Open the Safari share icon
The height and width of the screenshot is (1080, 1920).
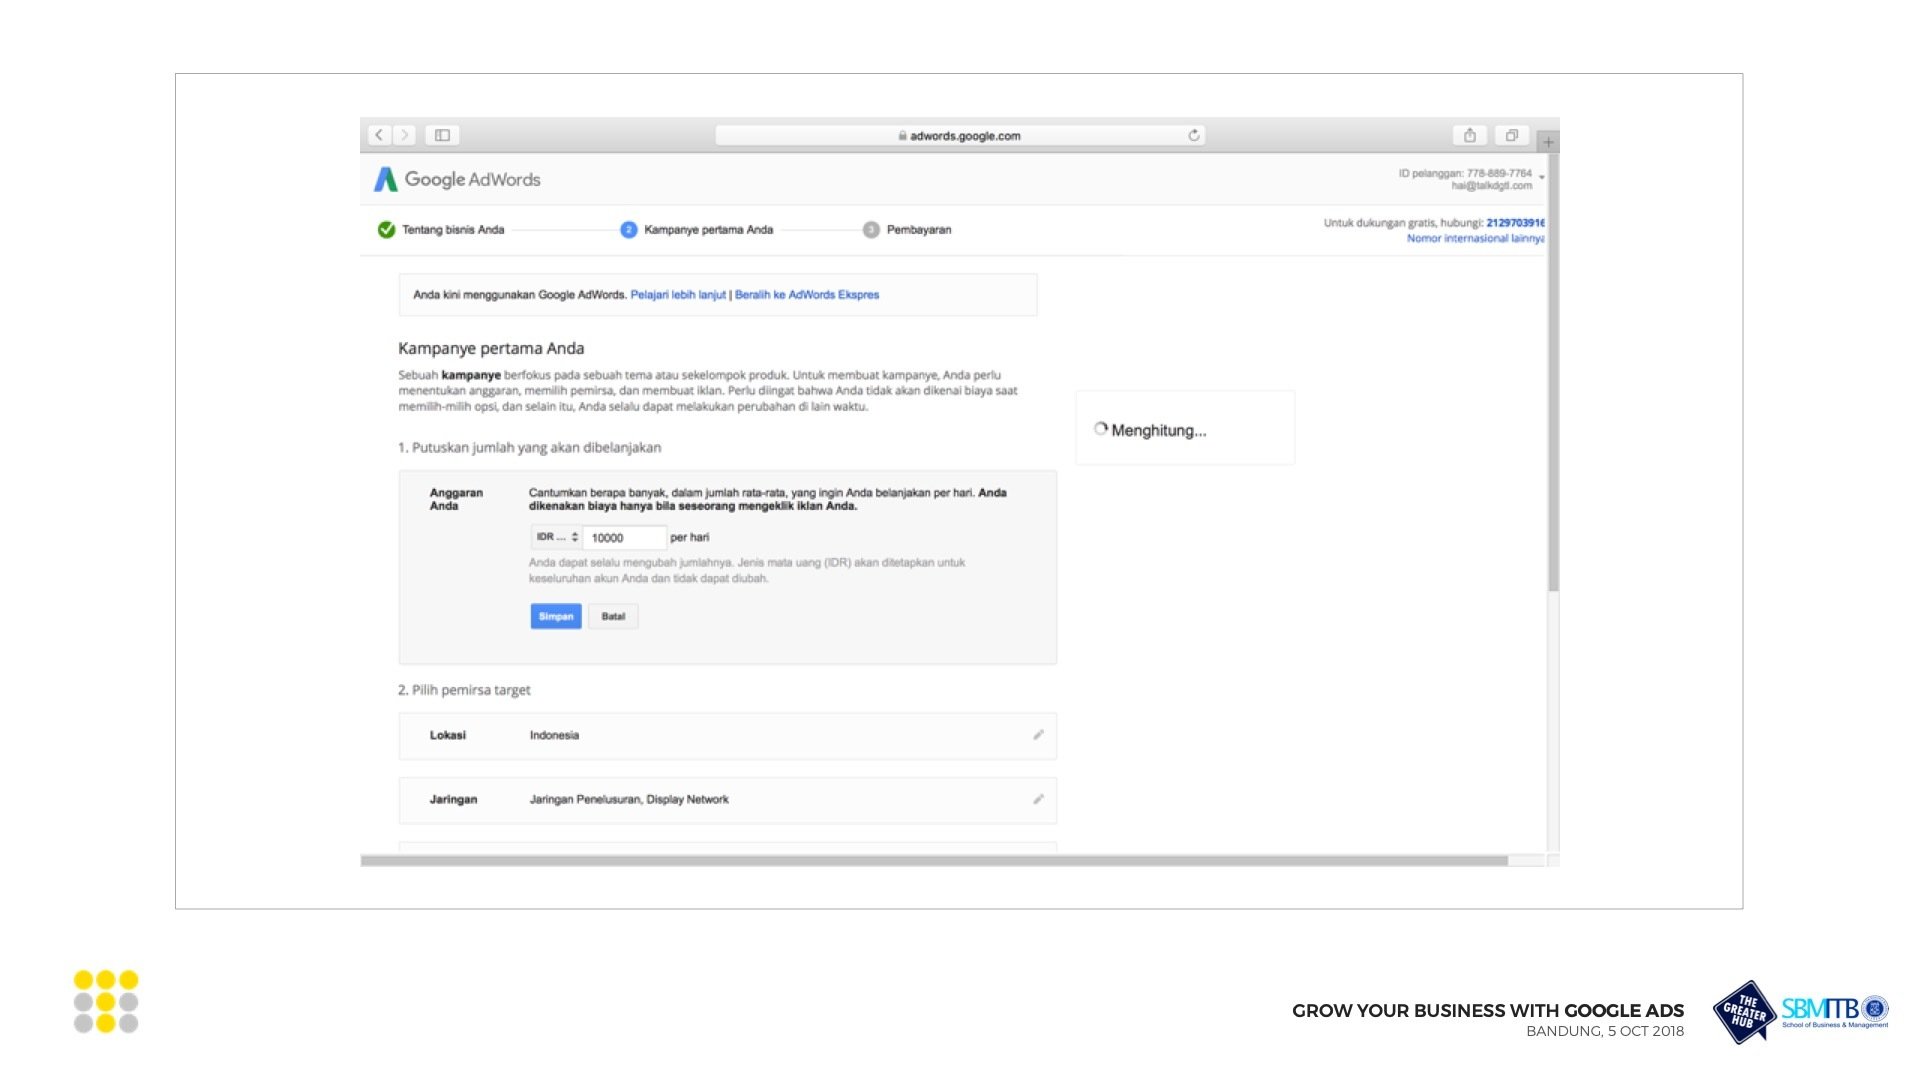1470,135
